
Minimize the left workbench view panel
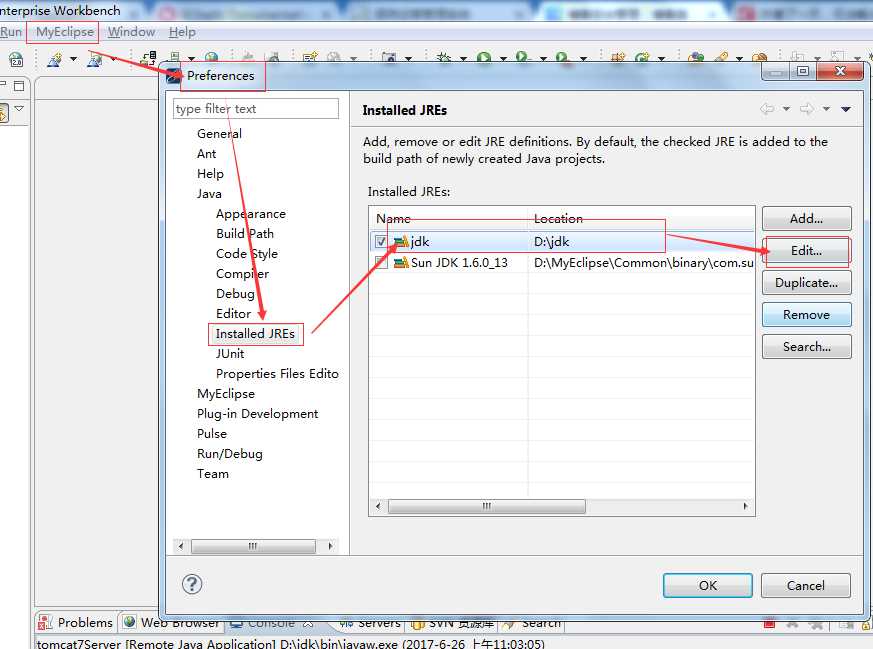click(x=3, y=85)
